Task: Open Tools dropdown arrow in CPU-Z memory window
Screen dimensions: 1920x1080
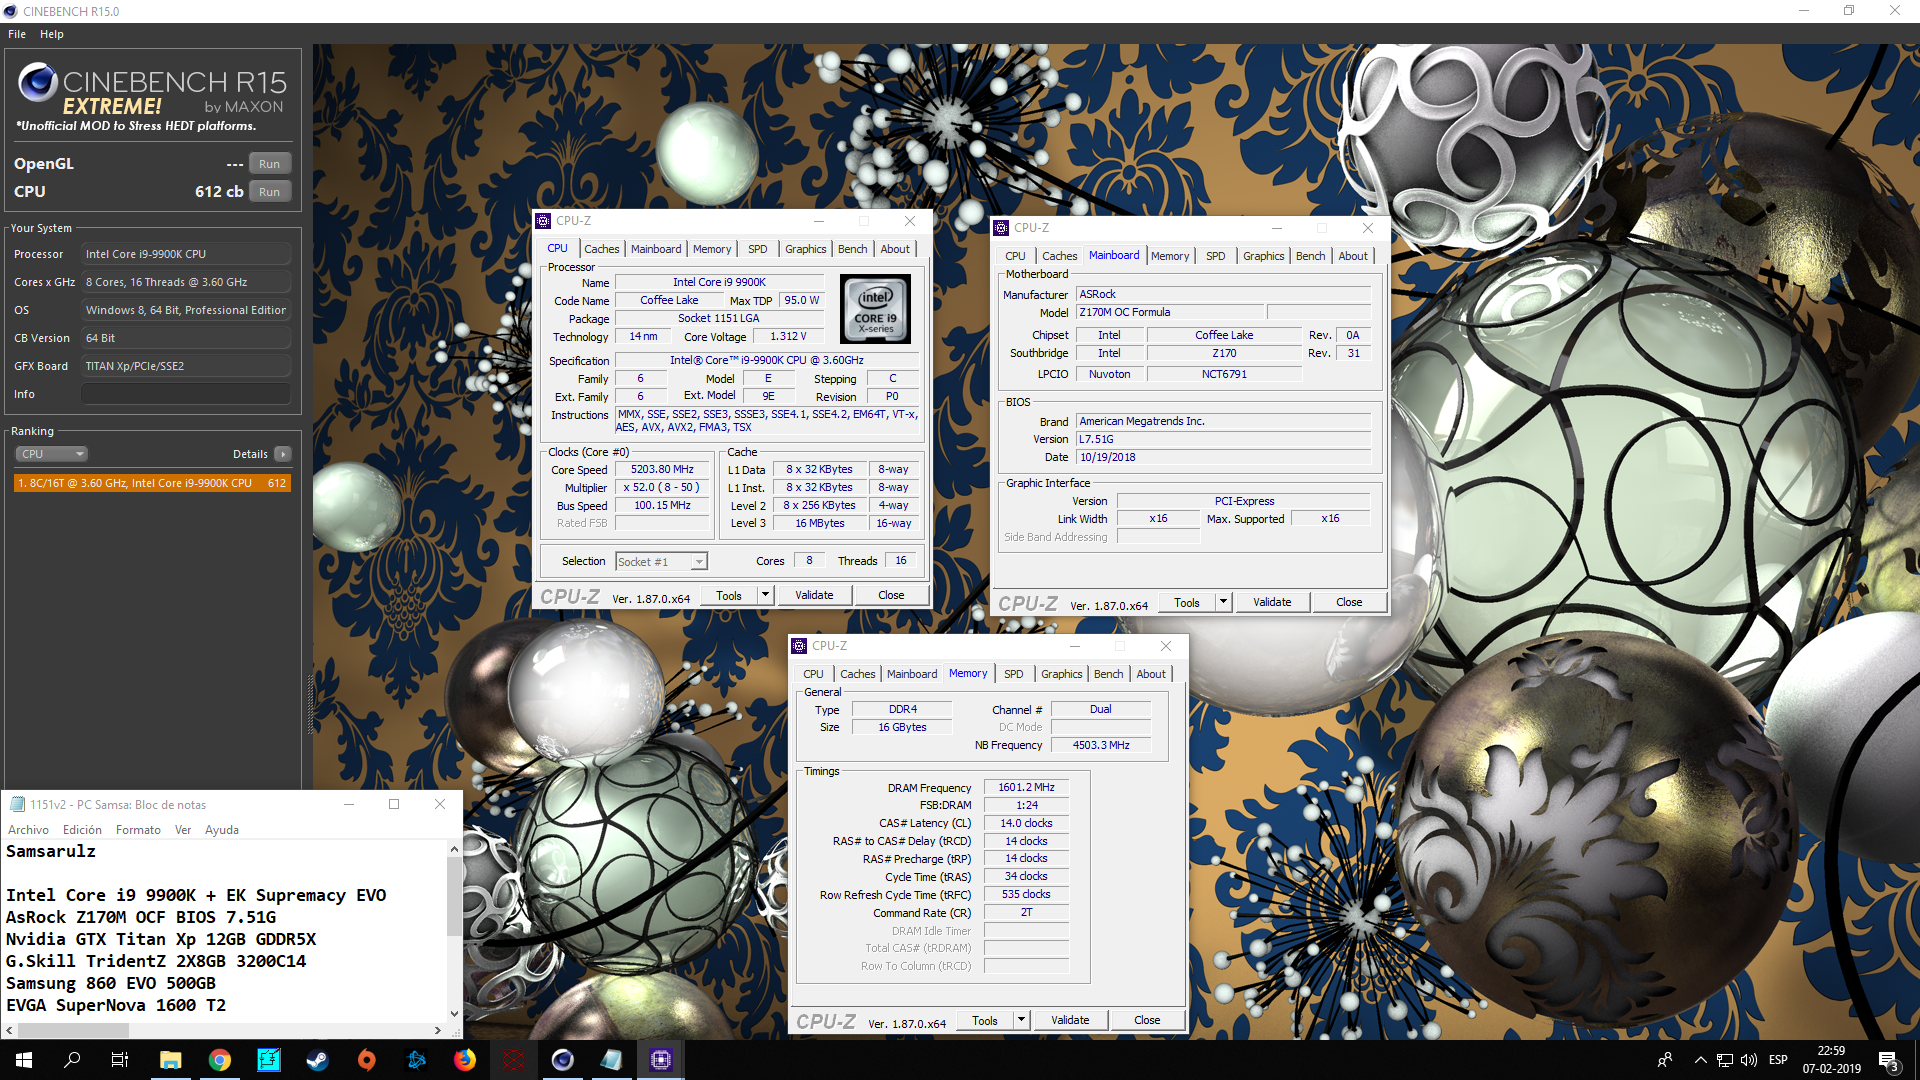Action: coord(1021,1020)
